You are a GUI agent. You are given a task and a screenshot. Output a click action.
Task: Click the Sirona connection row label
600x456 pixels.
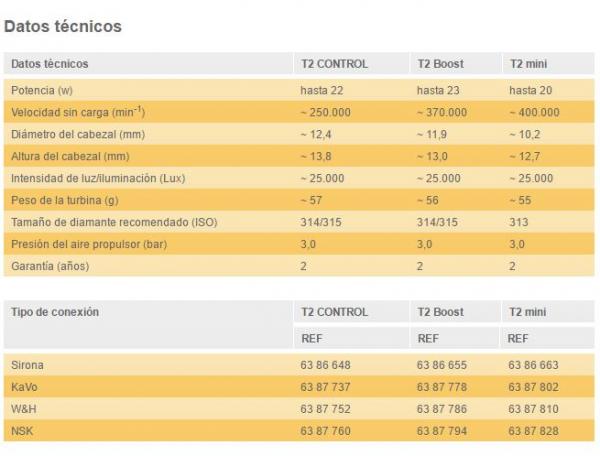tap(28, 365)
